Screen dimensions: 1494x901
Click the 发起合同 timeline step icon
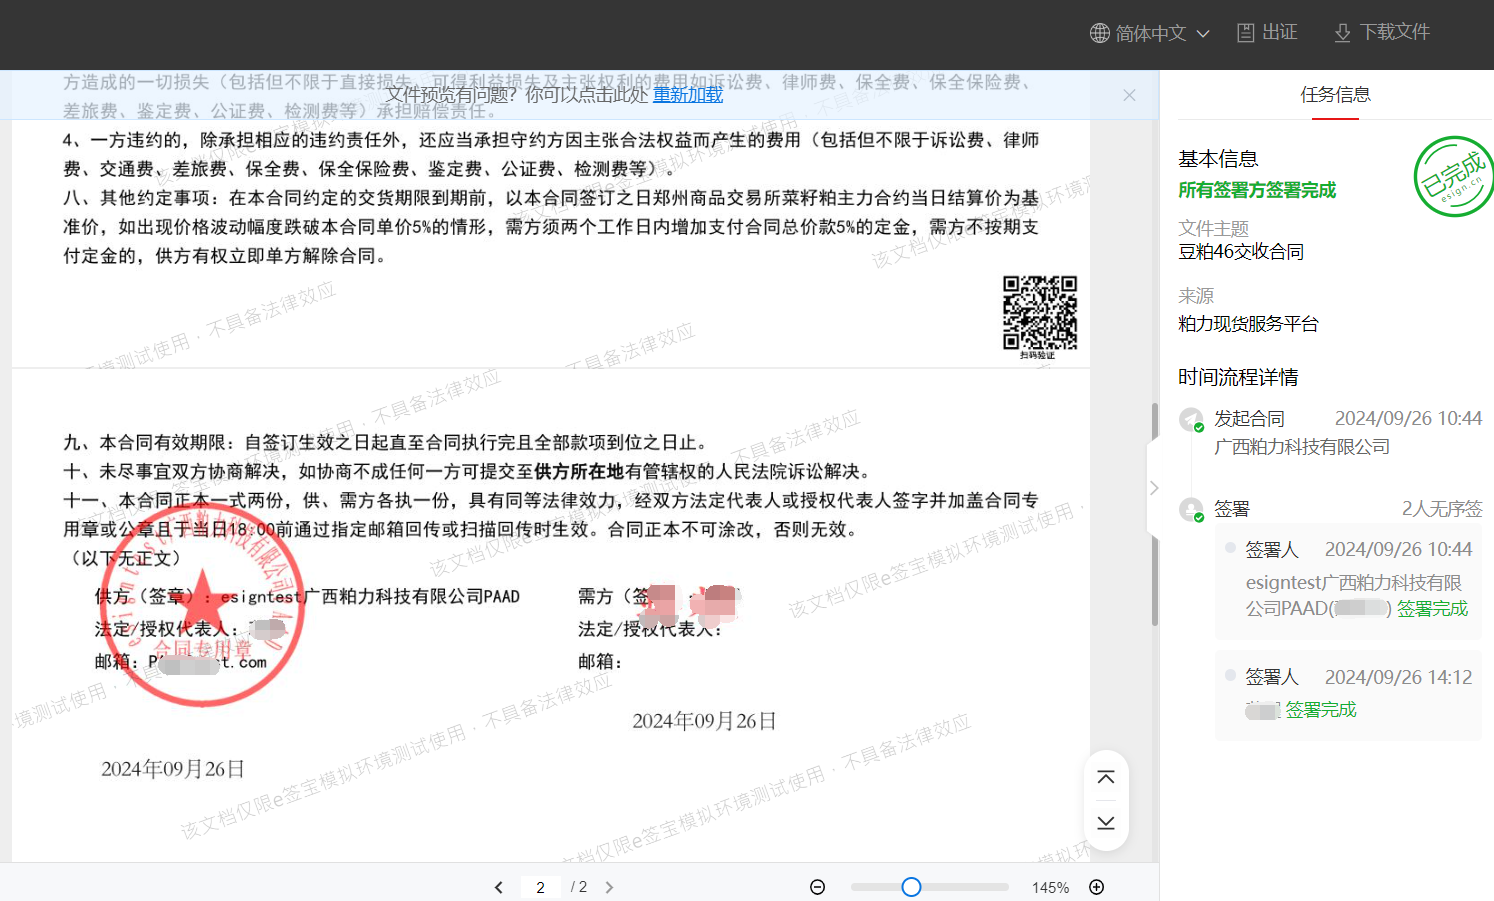click(x=1191, y=419)
